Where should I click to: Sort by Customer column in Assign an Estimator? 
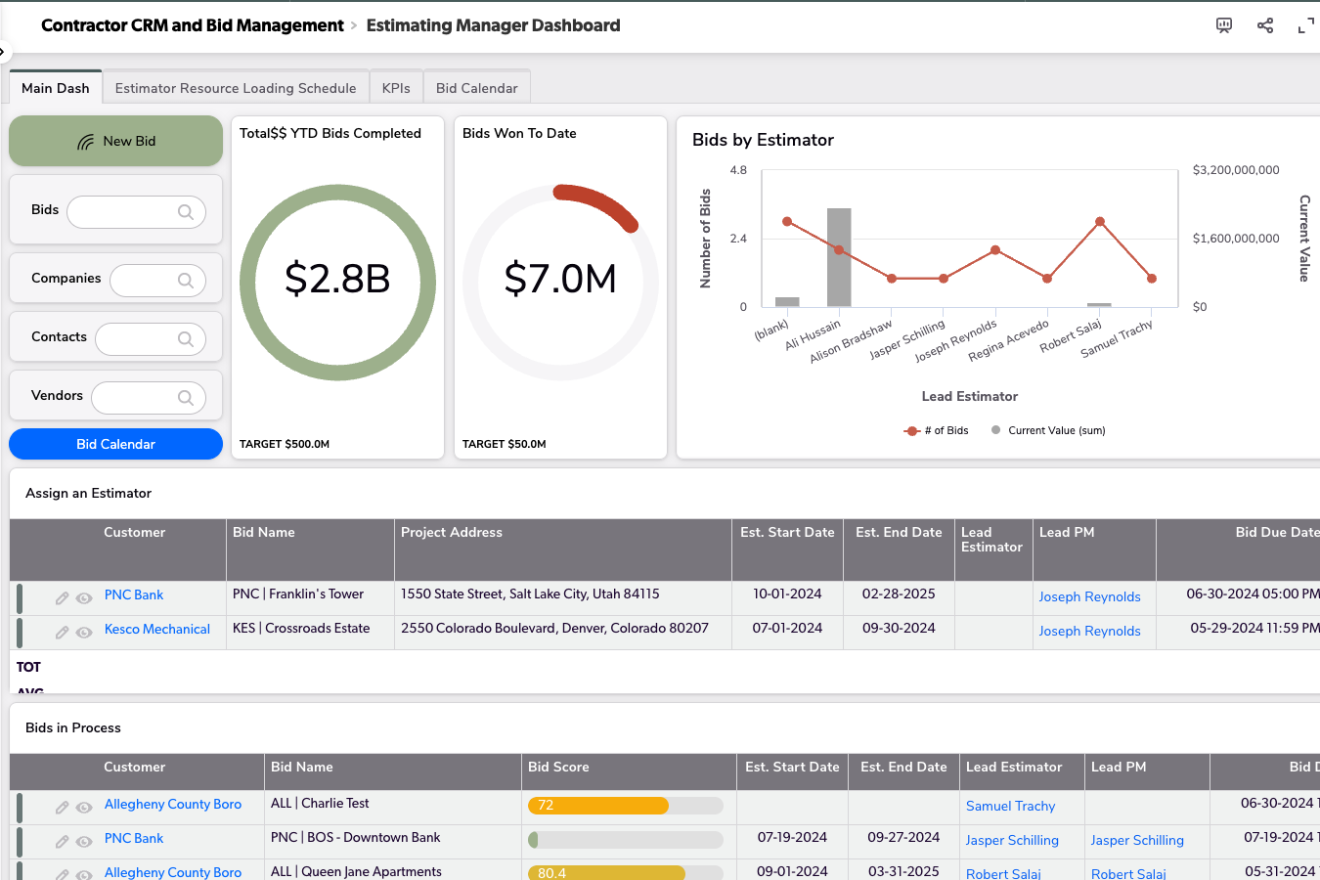134,533
